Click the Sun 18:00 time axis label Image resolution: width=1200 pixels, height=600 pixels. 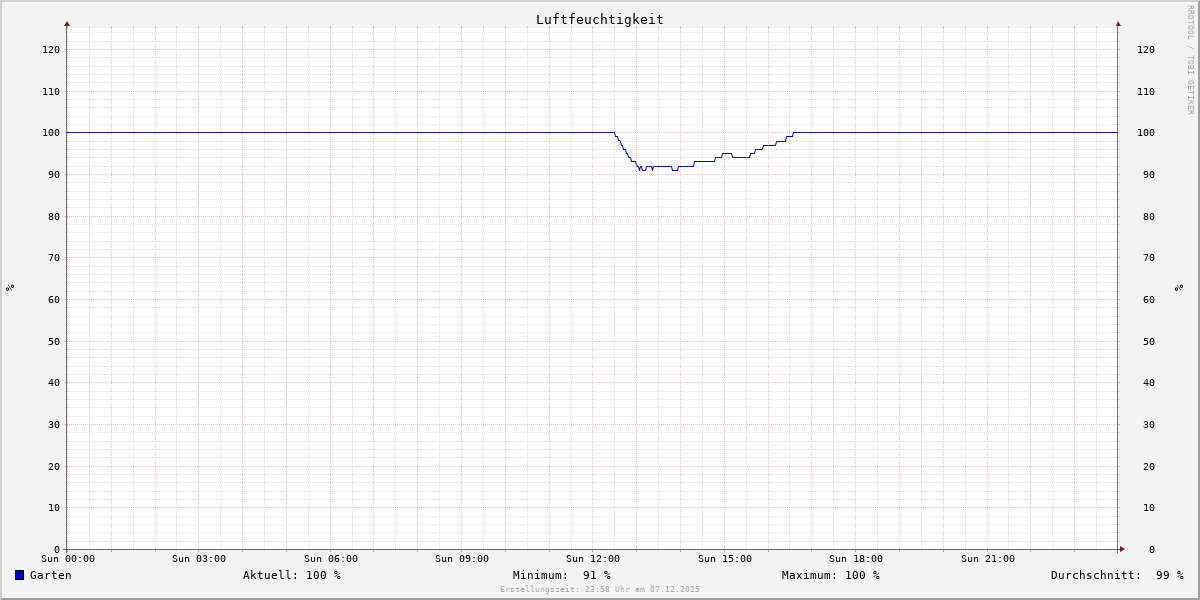tap(856, 559)
